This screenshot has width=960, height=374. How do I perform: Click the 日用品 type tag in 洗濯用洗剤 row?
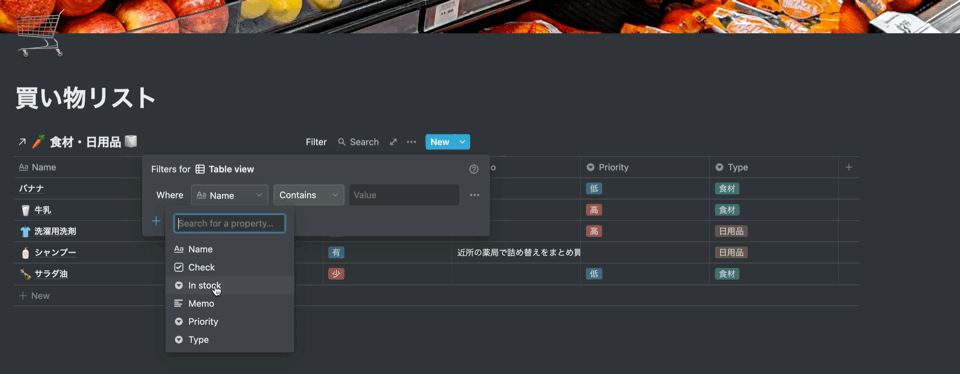coord(731,231)
